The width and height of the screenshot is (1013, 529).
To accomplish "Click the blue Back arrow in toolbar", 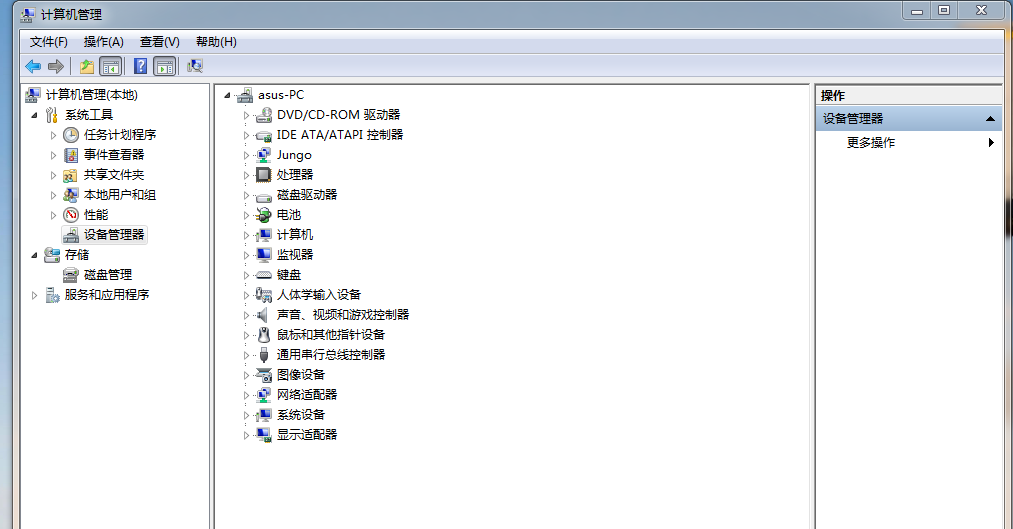I will click(33, 66).
